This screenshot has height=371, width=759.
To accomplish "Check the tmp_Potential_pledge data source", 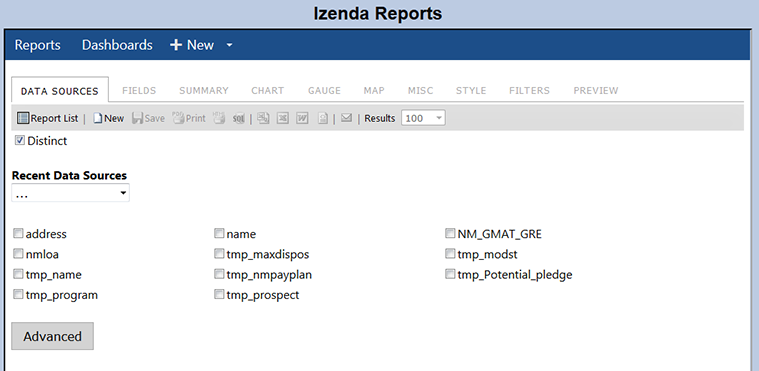I will pyautogui.click(x=450, y=274).
